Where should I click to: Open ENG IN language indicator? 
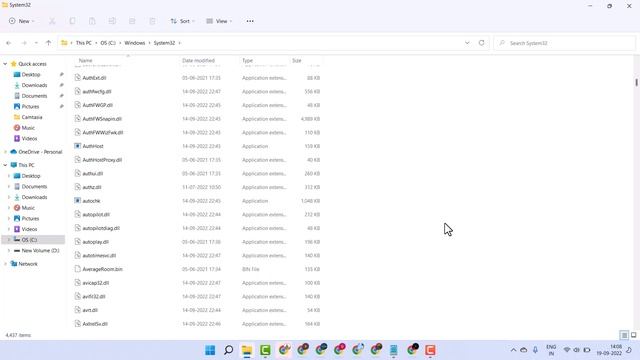point(551,350)
